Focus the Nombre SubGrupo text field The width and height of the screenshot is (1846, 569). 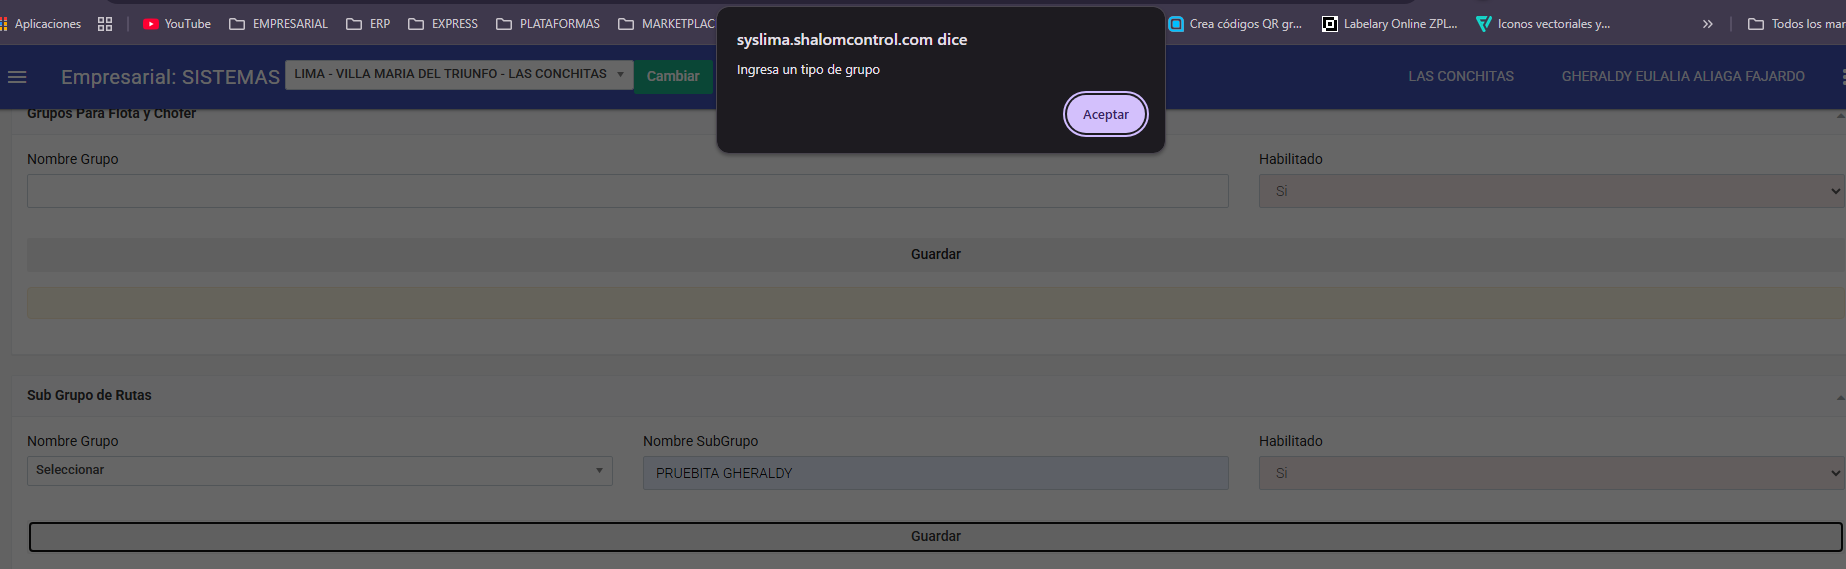(x=935, y=473)
